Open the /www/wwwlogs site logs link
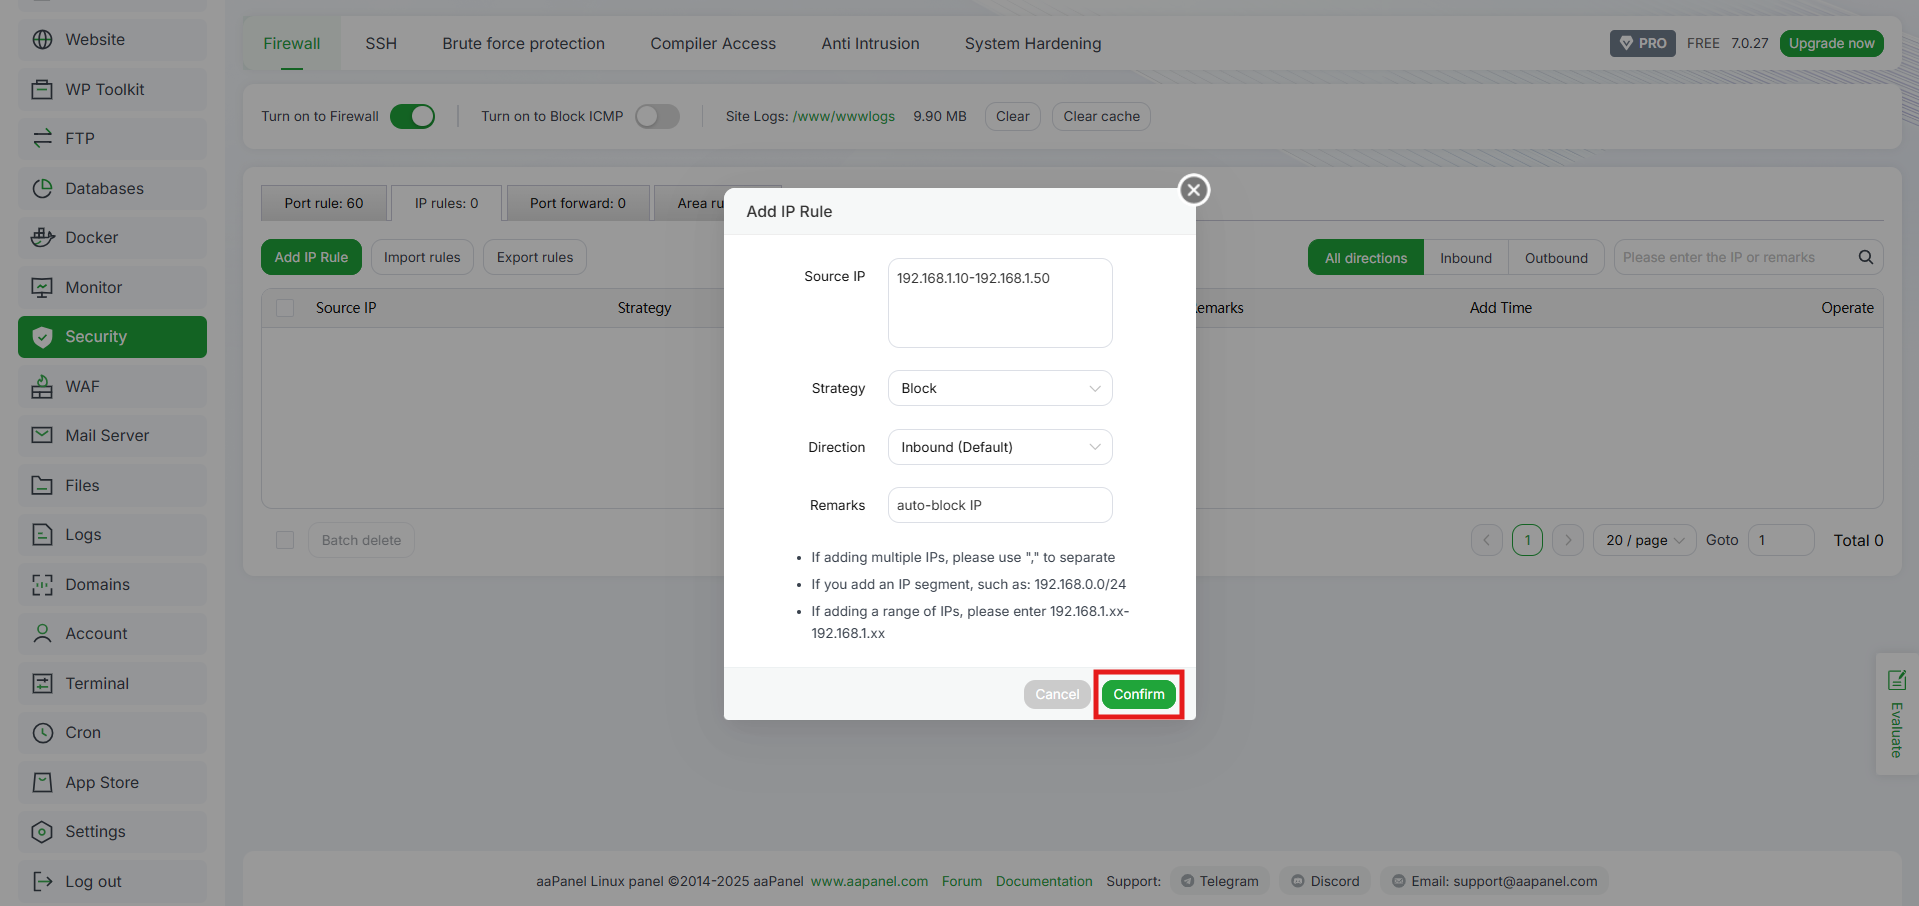The image size is (1919, 906). pyautogui.click(x=844, y=116)
